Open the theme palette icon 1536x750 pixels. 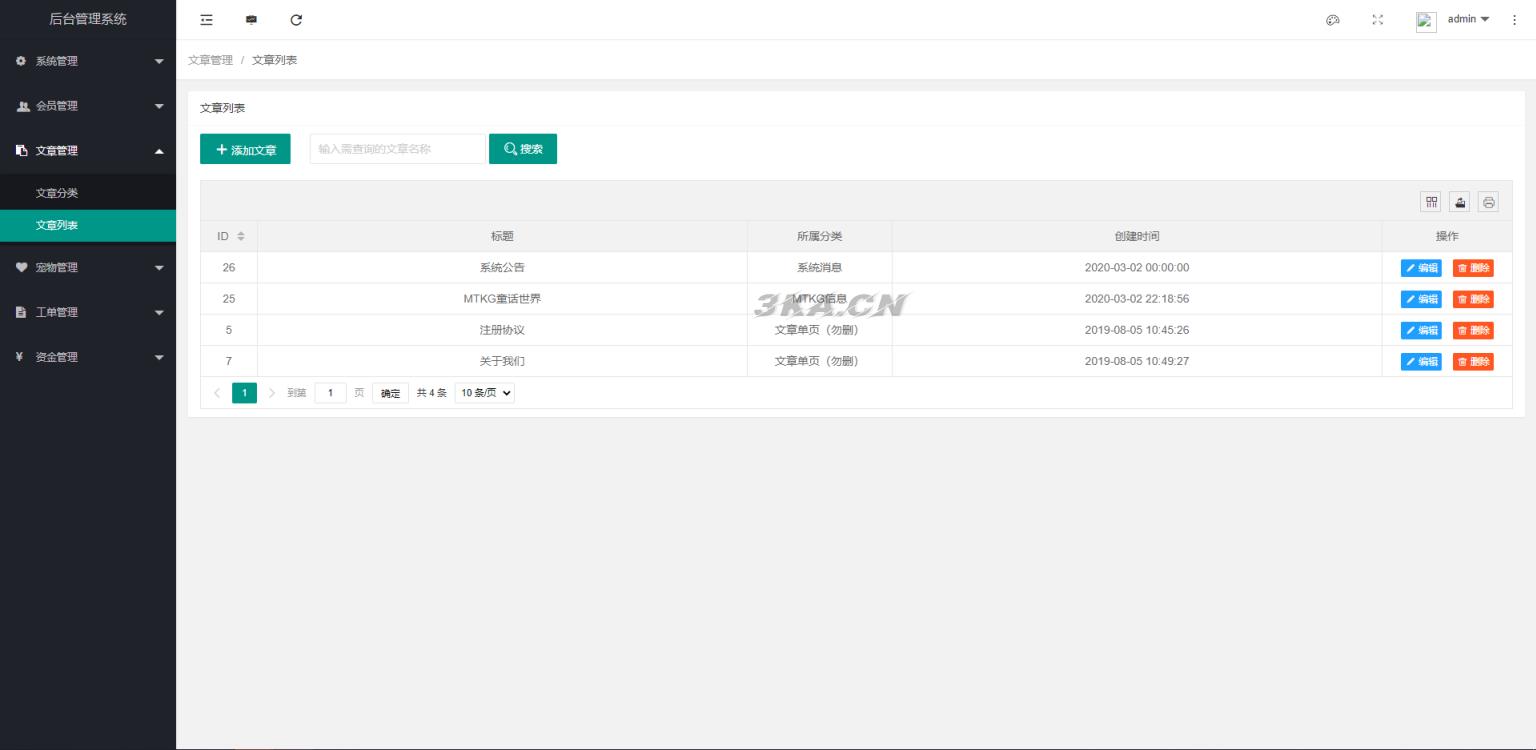[1332, 20]
